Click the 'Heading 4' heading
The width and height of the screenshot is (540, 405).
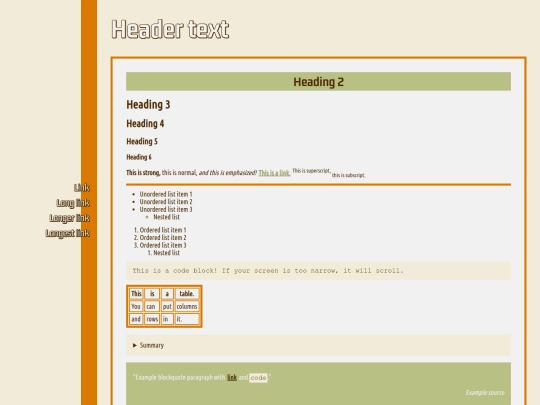coord(145,124)
